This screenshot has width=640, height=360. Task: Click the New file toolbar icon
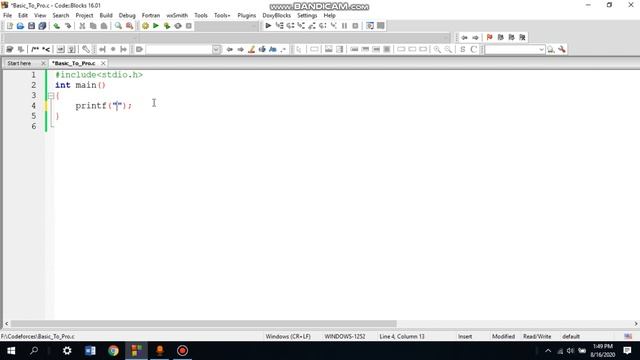click(9, 26)
